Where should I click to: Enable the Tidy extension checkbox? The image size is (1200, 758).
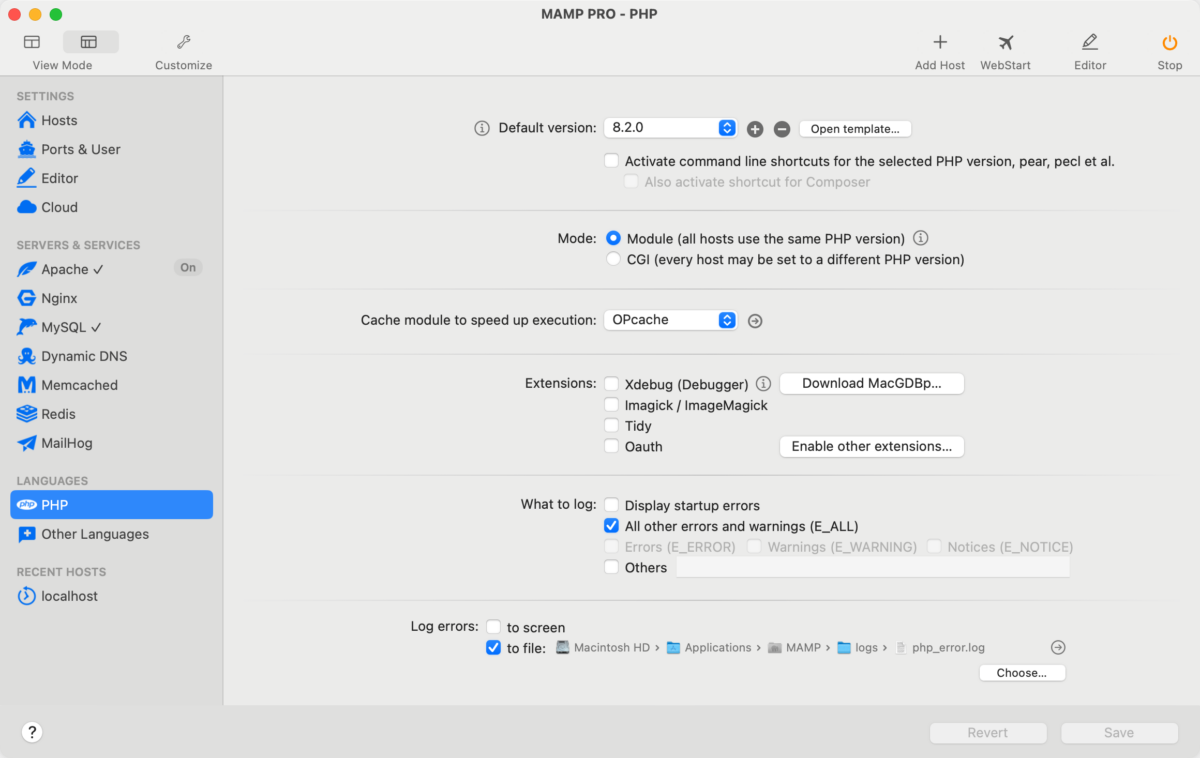coord(611,426)
